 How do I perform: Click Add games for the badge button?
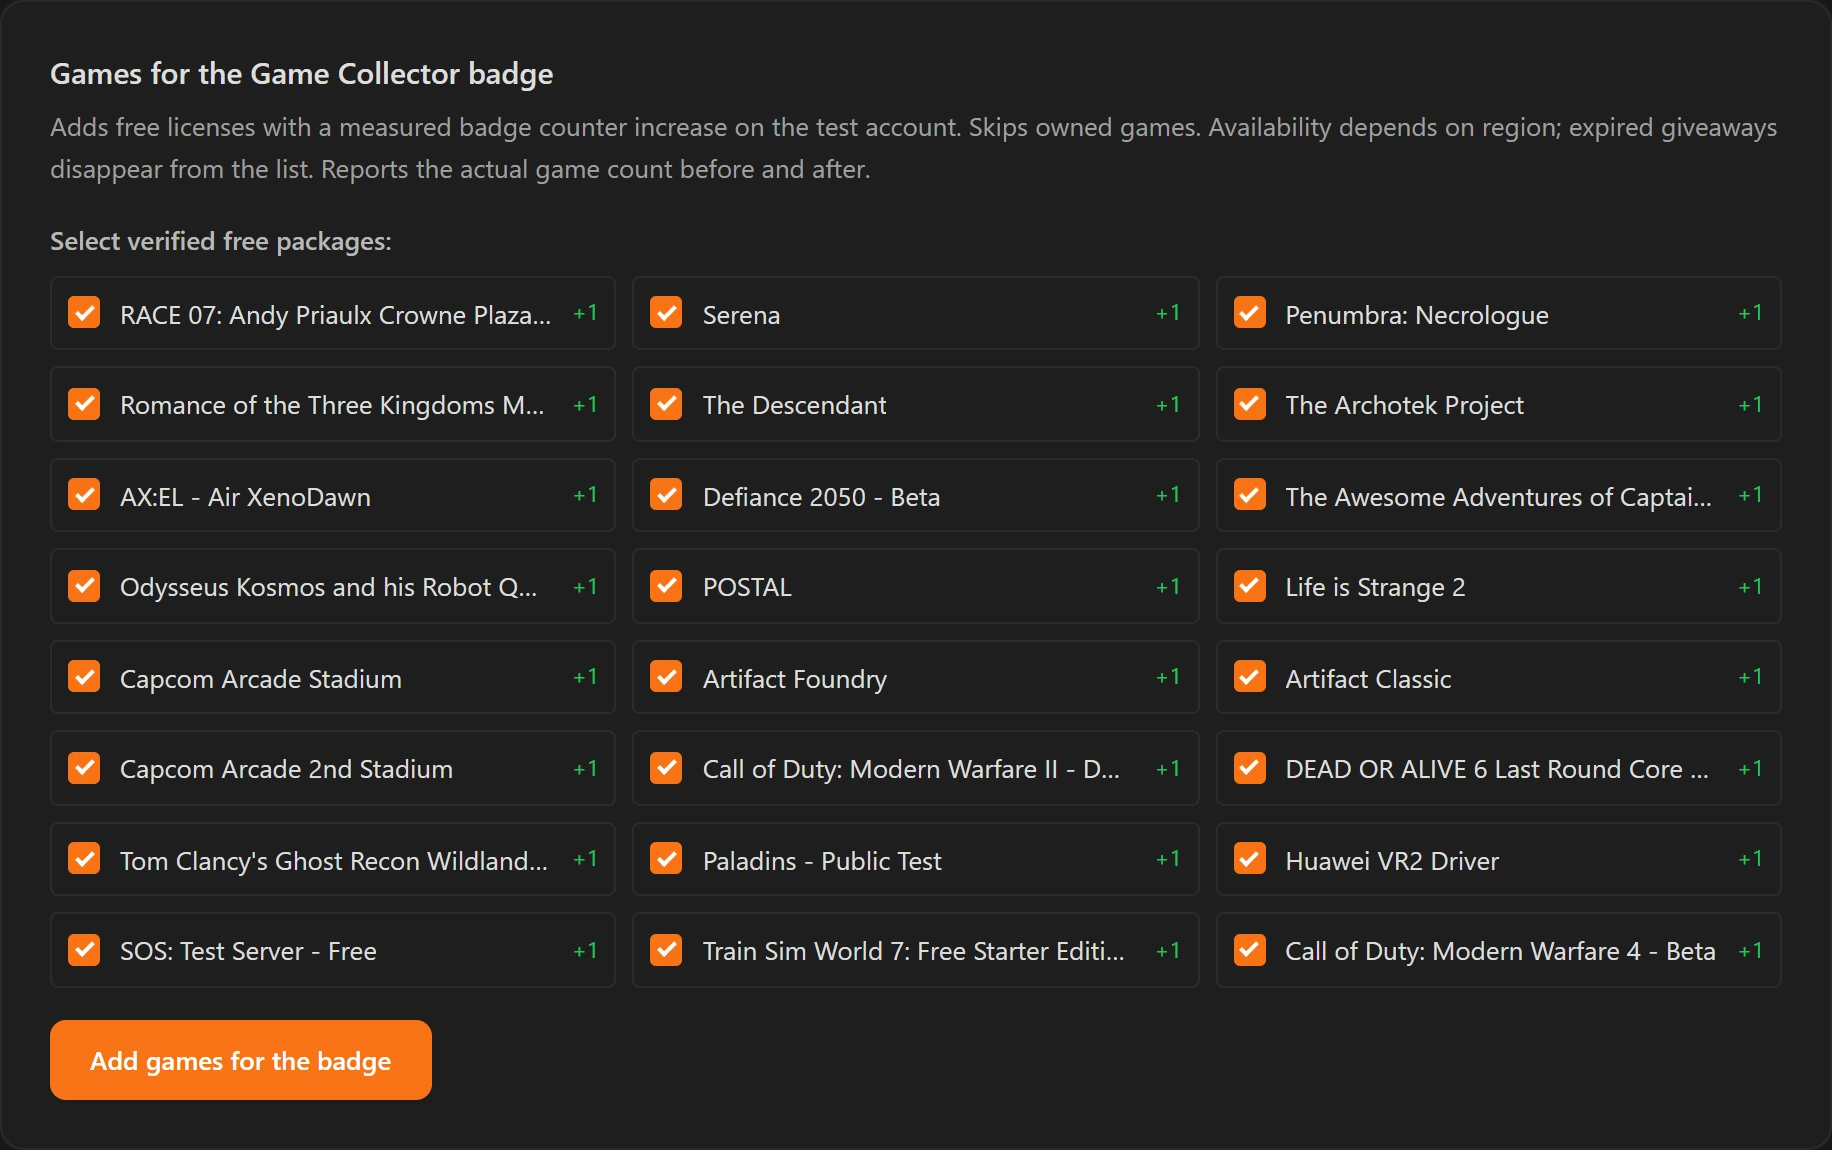point(241,1060)
